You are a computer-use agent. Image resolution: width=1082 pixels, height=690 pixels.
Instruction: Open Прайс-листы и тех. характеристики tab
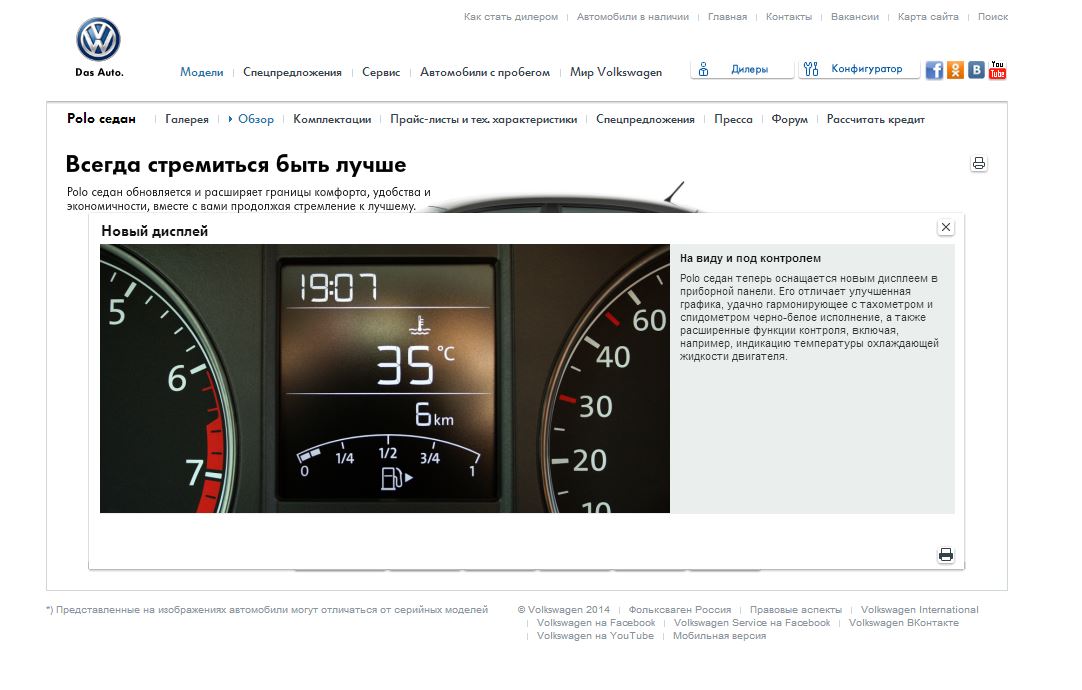[484, 119]
